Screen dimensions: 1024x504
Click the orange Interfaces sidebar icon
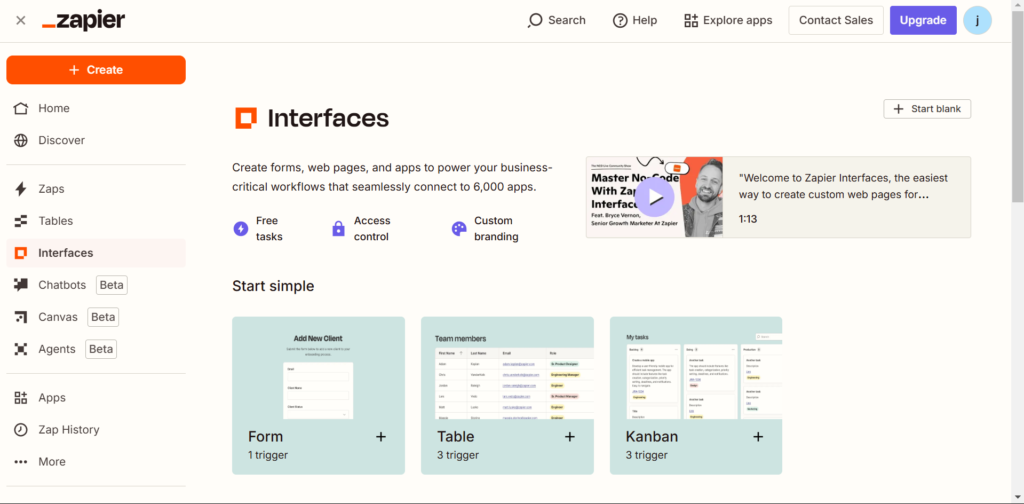click(x=21, y=253)
